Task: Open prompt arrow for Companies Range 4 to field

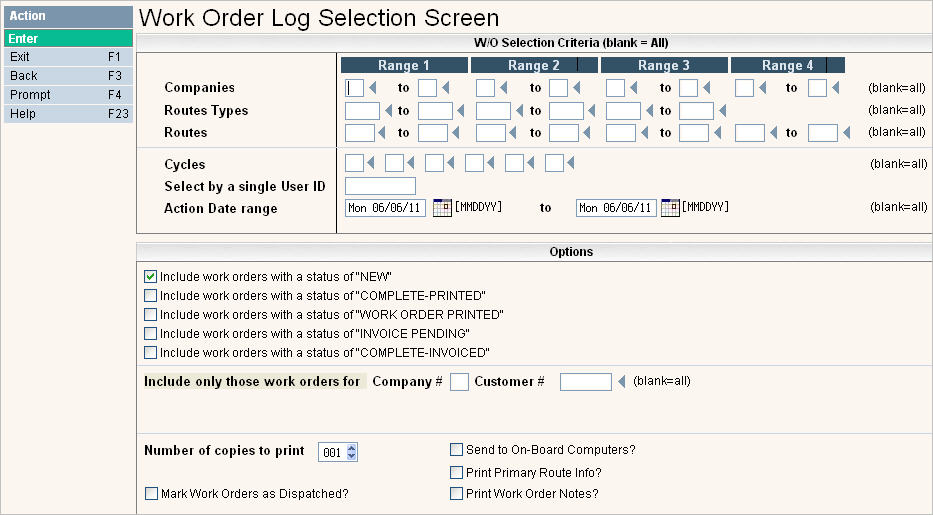Action: pyautogui.click(x=836, y=88)
